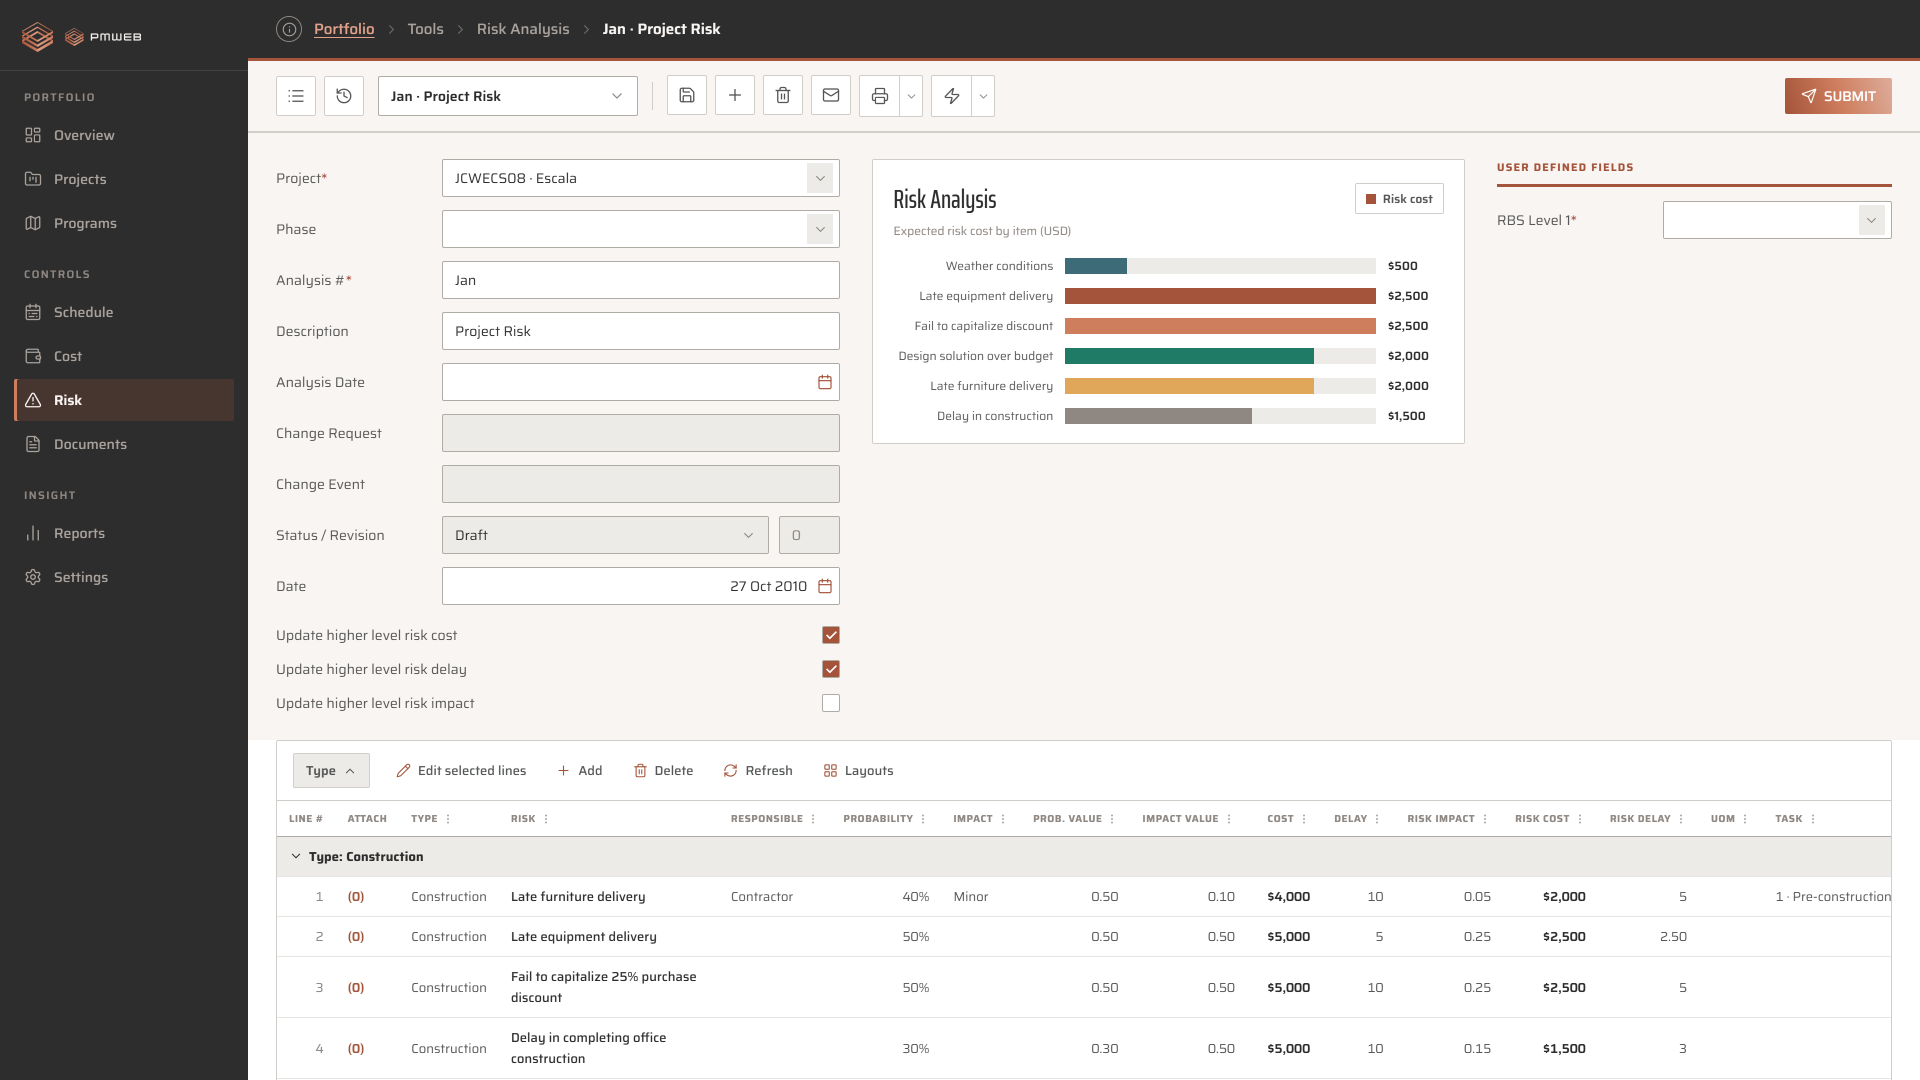Expand the print options arrow
This screenshot has width=1920, height=1080.
tap(911, 96)
